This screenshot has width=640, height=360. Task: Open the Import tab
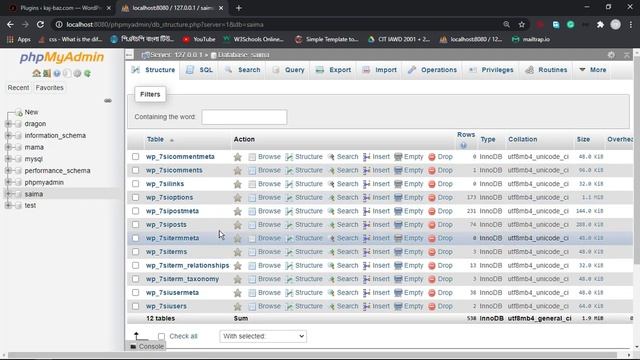[379, 70]
